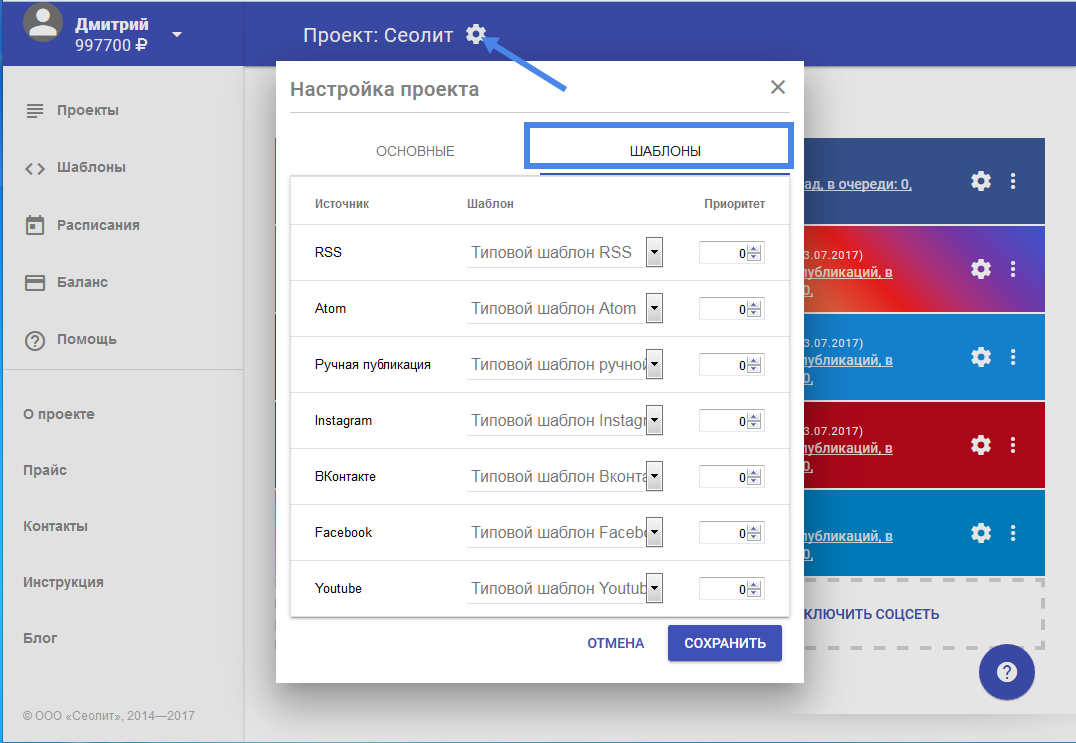1076x743 pixels.
Task: Open three-dot menu on the top social row
Action: pyautogui.click(x=1013, y=181)
